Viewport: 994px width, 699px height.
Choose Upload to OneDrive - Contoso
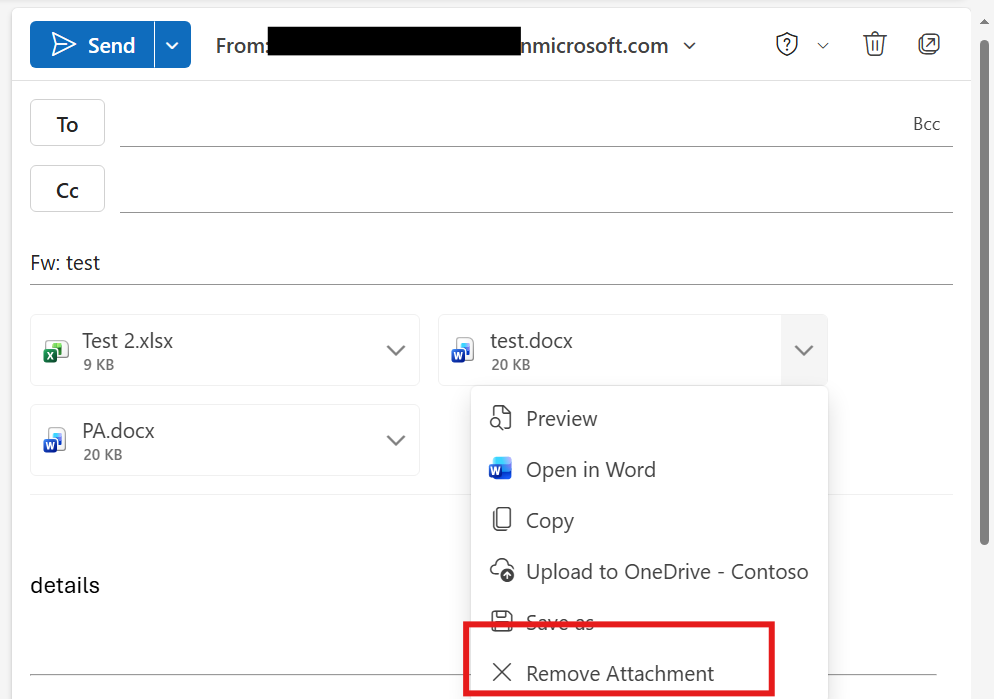point(649,572)
